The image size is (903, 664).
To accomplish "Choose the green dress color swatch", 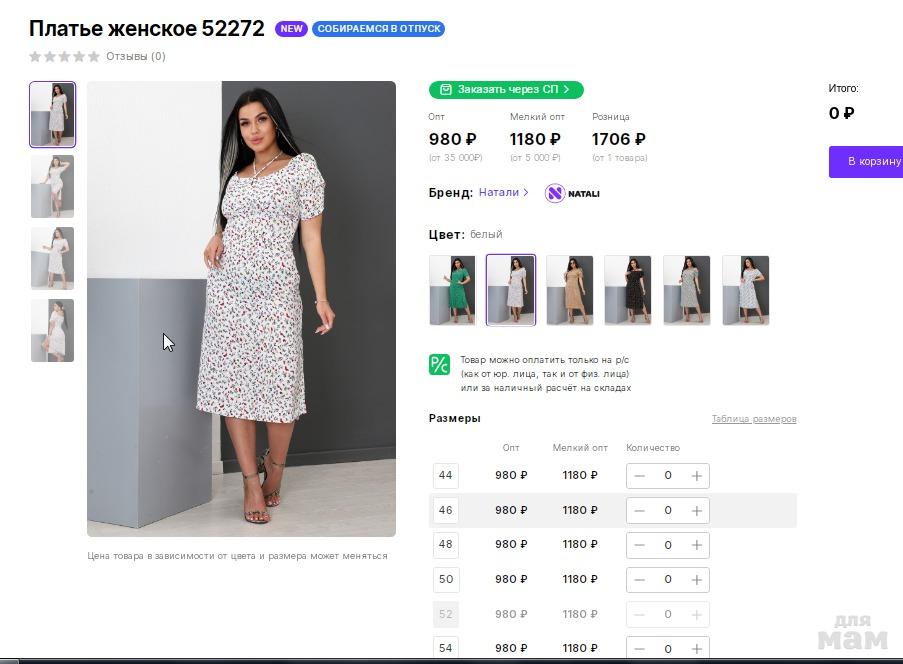I will coord(452,290).
